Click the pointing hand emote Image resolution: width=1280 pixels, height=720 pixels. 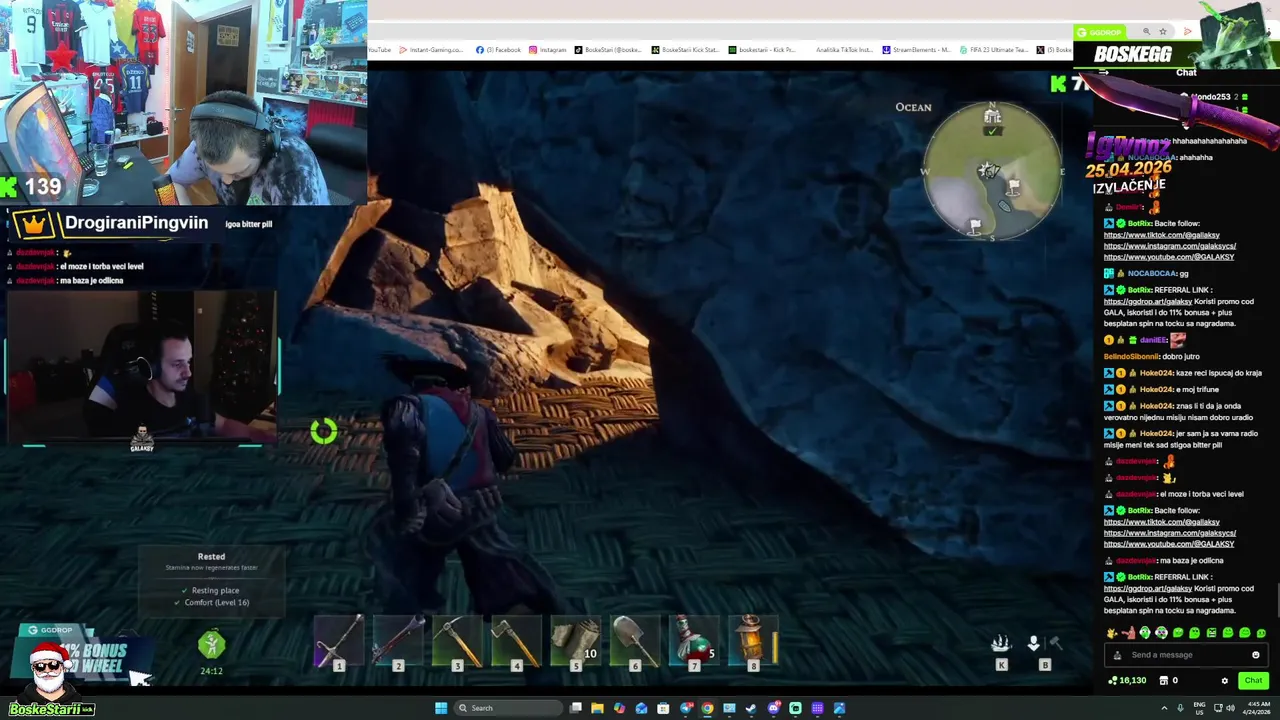(1128, 633)
